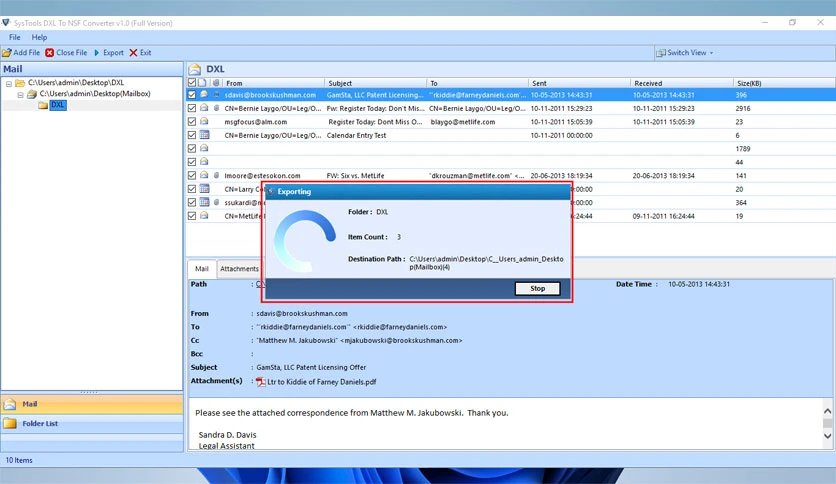This screenshot has width=836, height=484.
Task: Uncheck the Fw: Register Today row checkbox
Action: pyautogui.click(x=192, y=108)
